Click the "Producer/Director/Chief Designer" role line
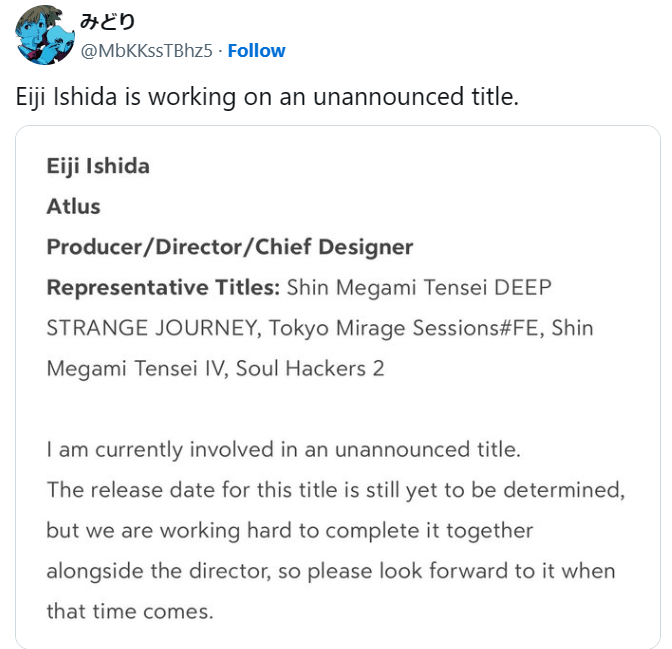The image size is (672, 649). pos(229,247)
